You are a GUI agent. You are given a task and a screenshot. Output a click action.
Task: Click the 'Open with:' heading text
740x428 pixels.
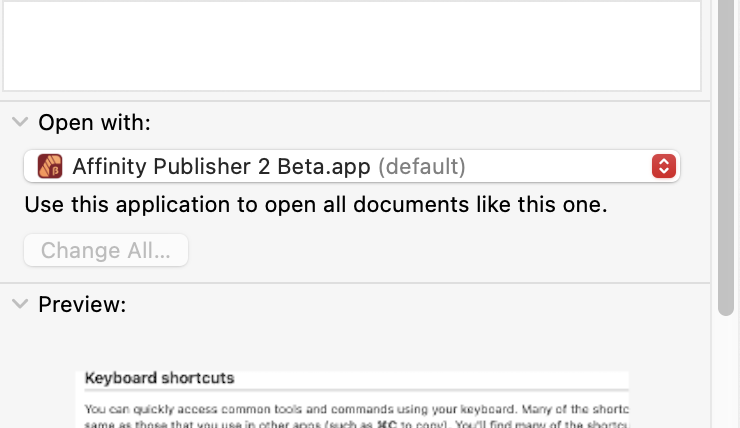(94, 123)
